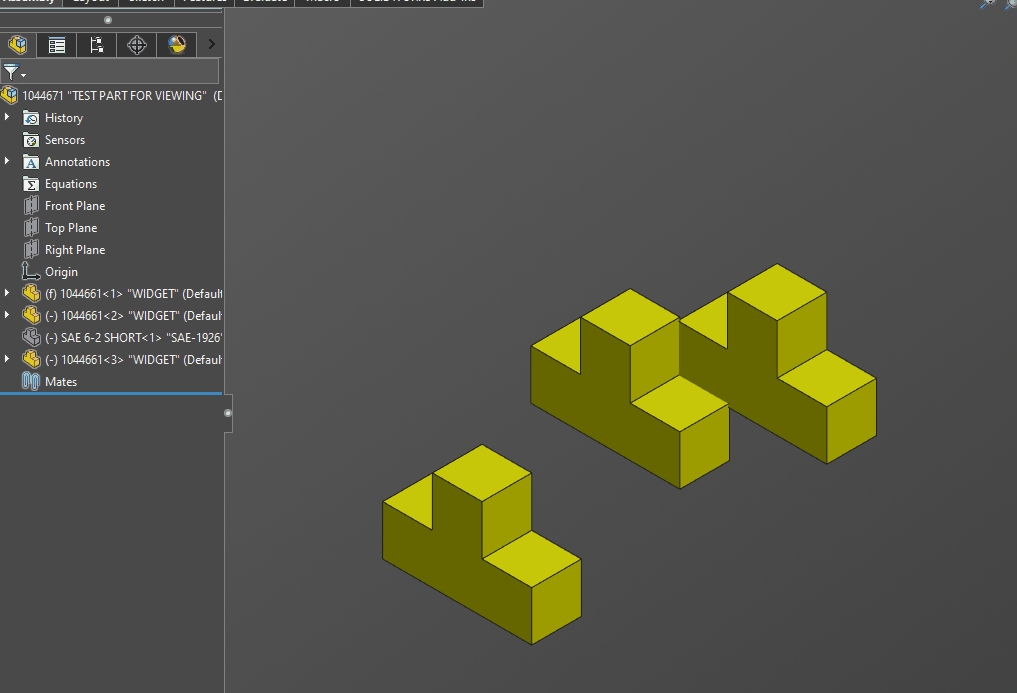The width and height of the screenshot is (1017, 693).
Task: Open the DisplayManager color sphere tab
Action: [x=177, y=45]
